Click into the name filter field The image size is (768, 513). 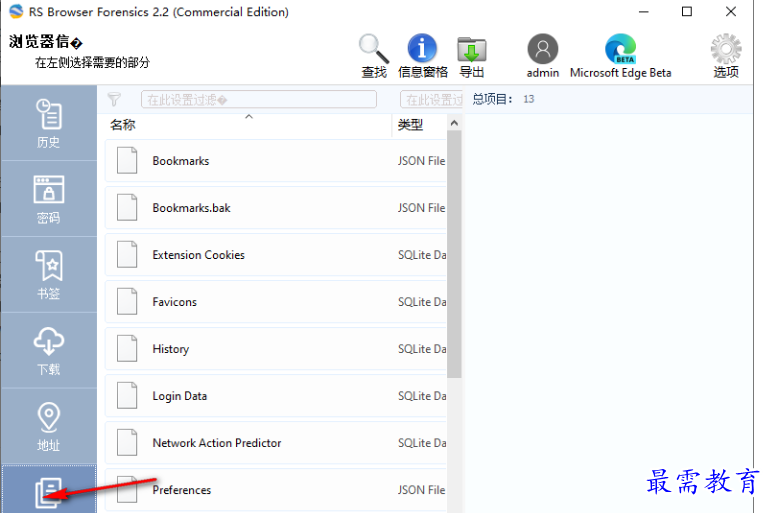click(259, 99)
